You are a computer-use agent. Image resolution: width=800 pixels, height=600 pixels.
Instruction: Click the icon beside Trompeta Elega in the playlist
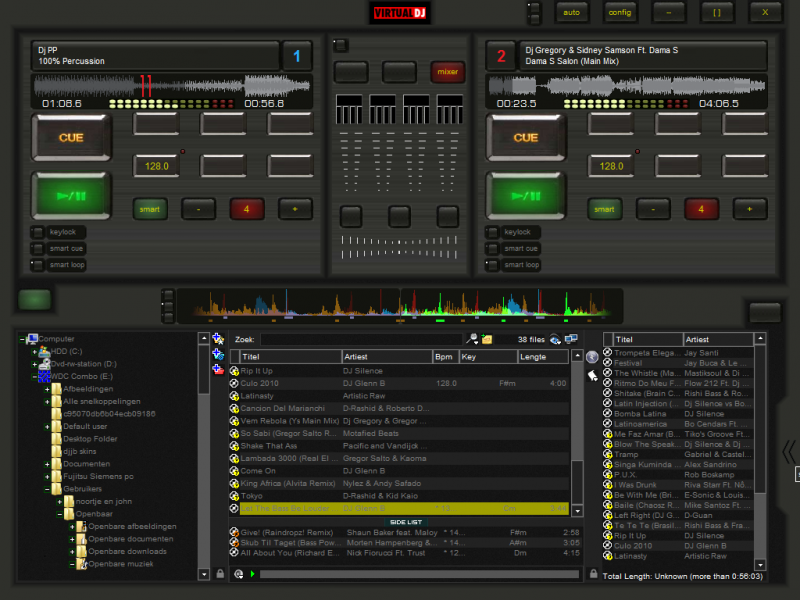(x=608, y=353)
